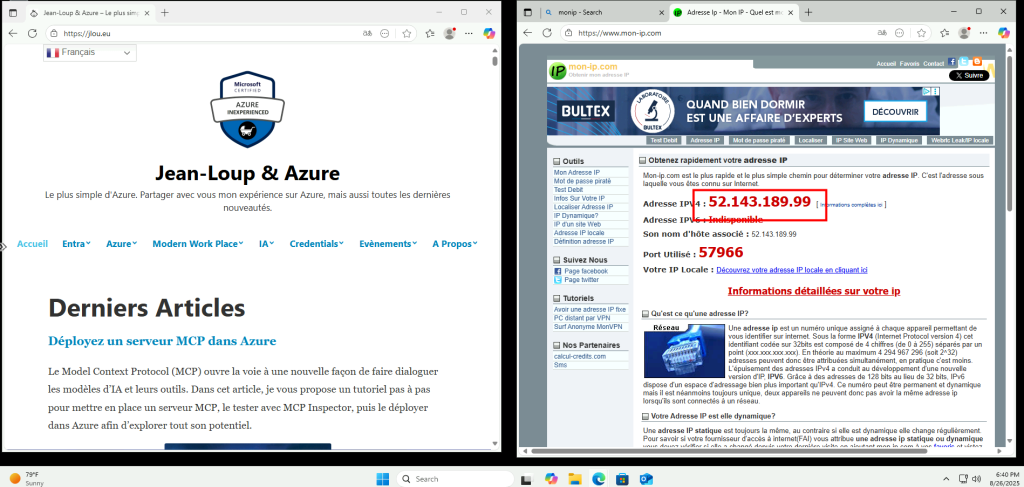The width and height of the screenshot is (1024, 487).
Task: Launch Copilot in the jlou.eu window
Action: [x=488, y=33]
